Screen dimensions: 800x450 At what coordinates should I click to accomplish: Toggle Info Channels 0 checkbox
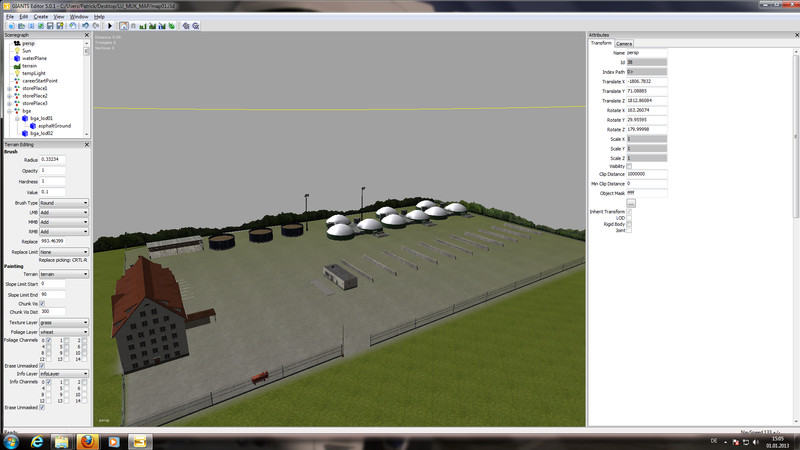48,382
